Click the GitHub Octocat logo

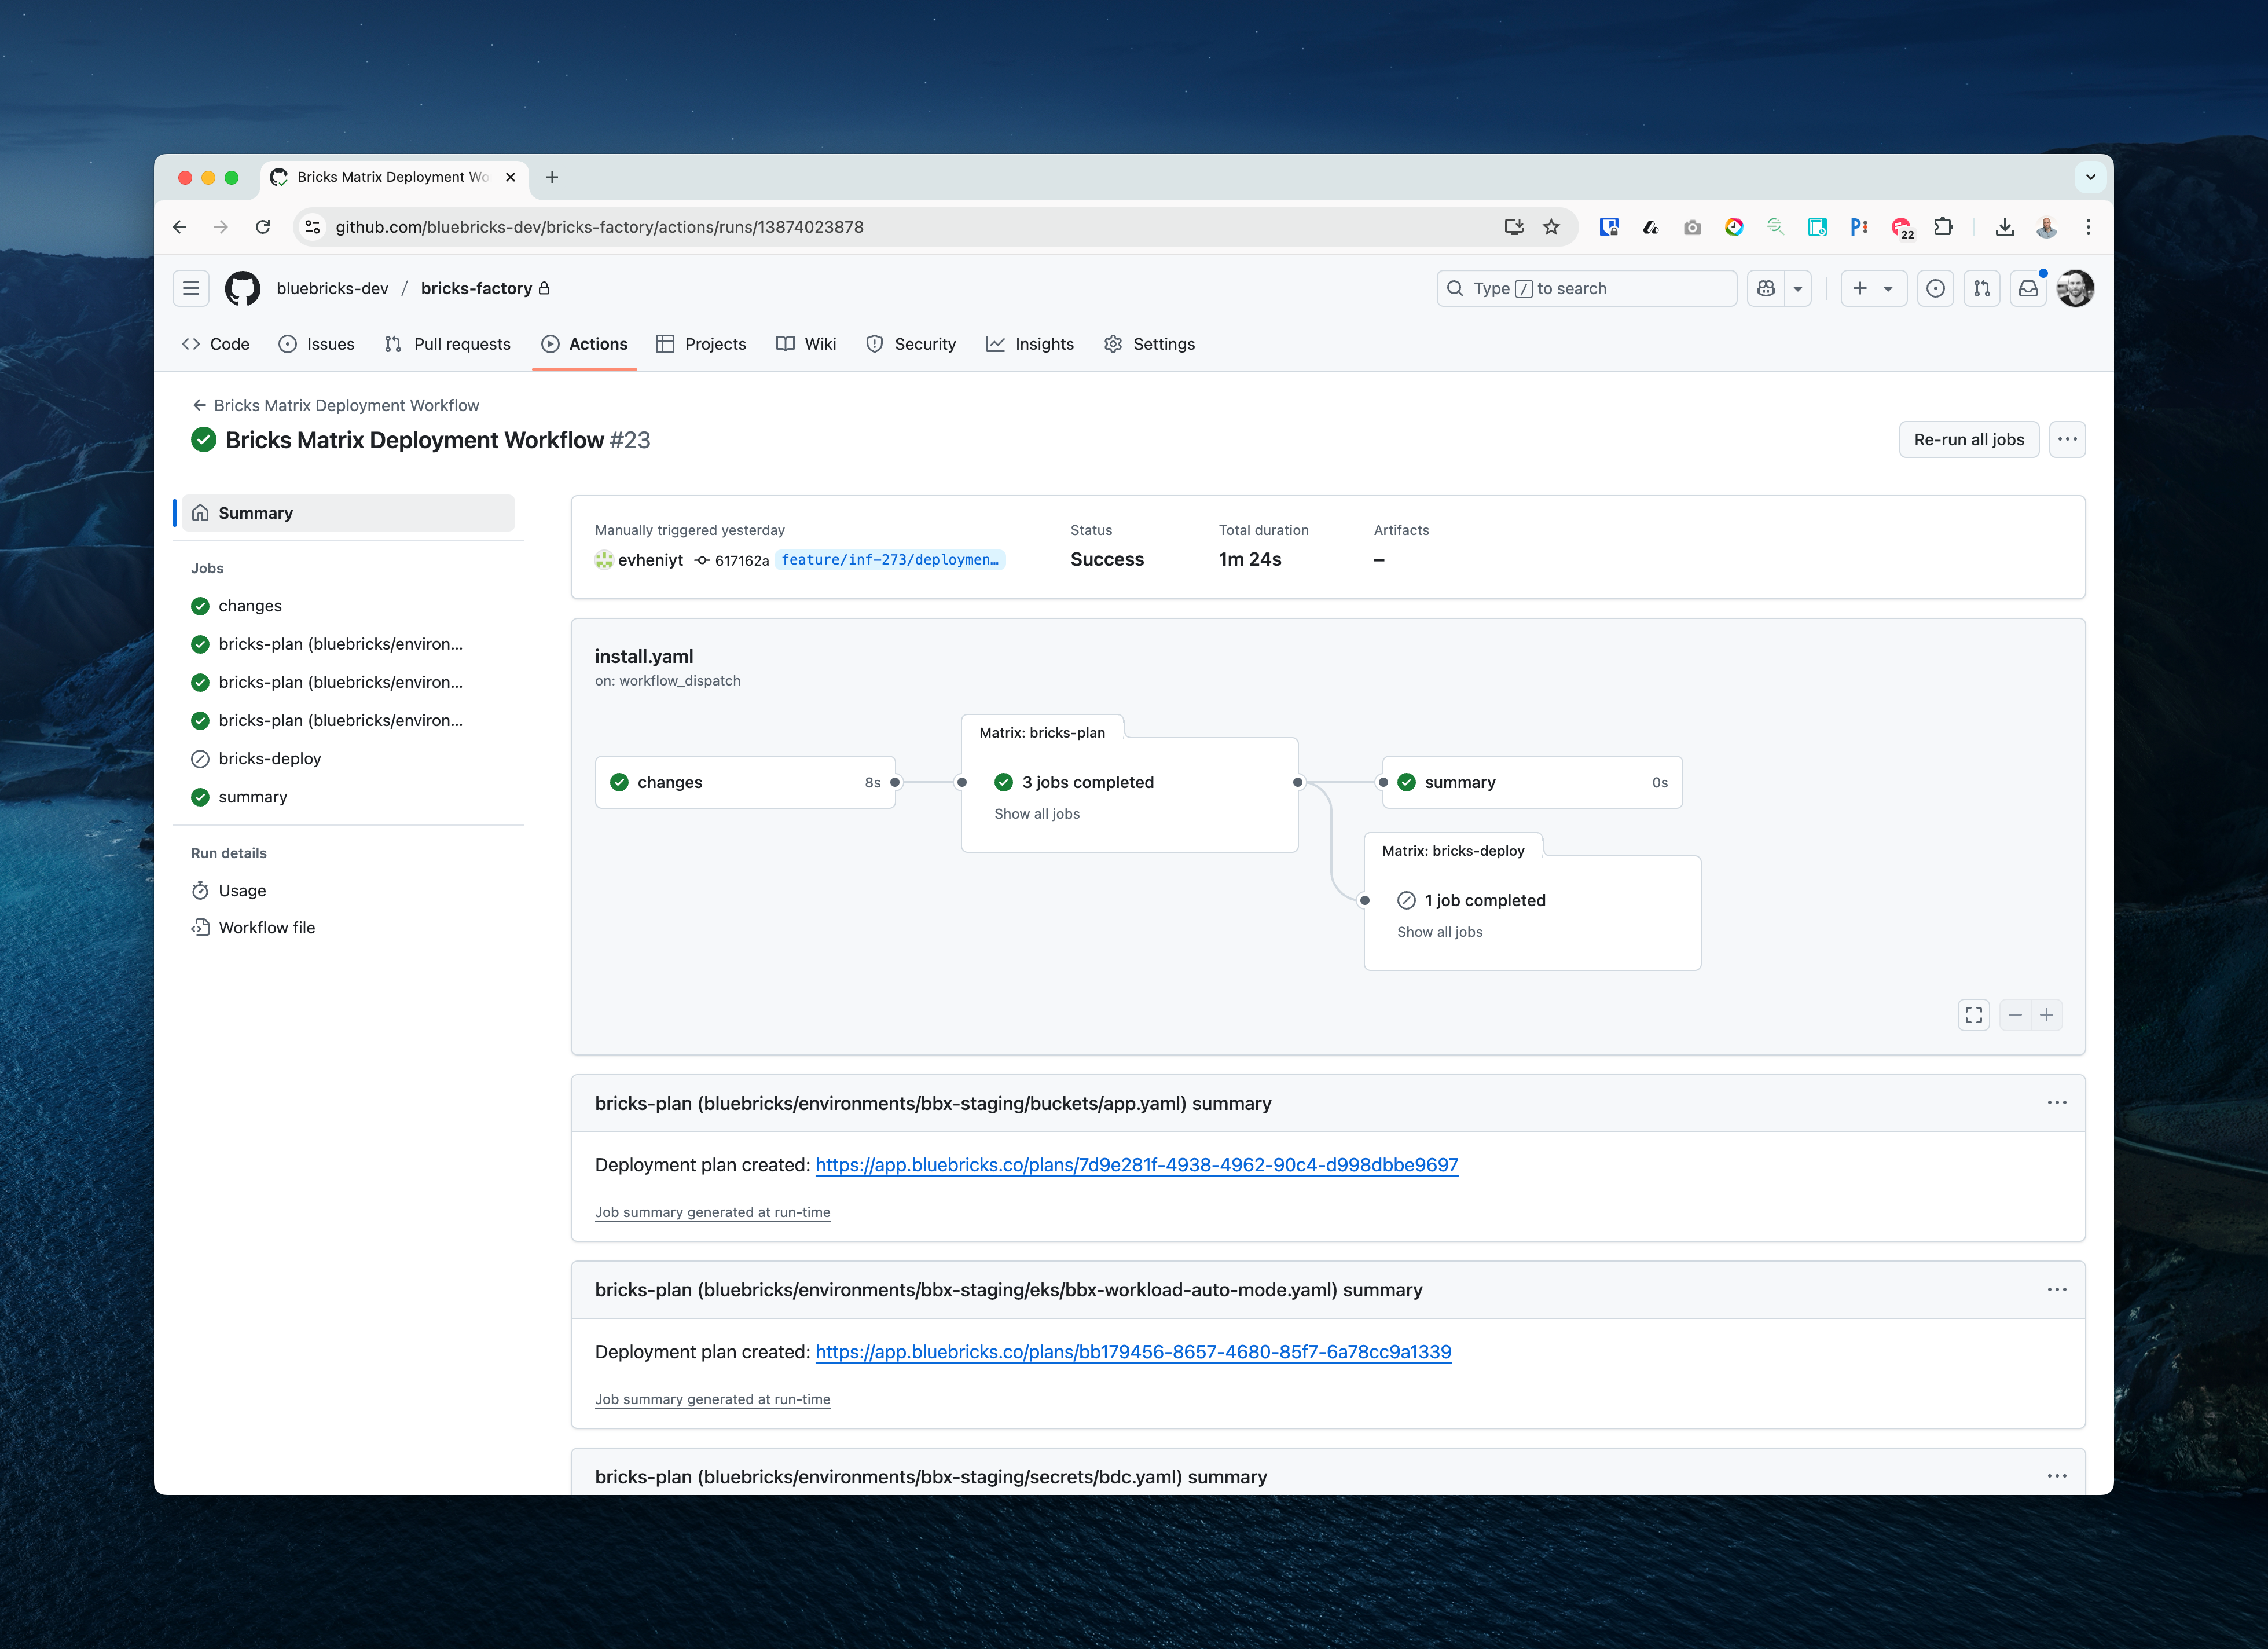click(x=242, y=288)
